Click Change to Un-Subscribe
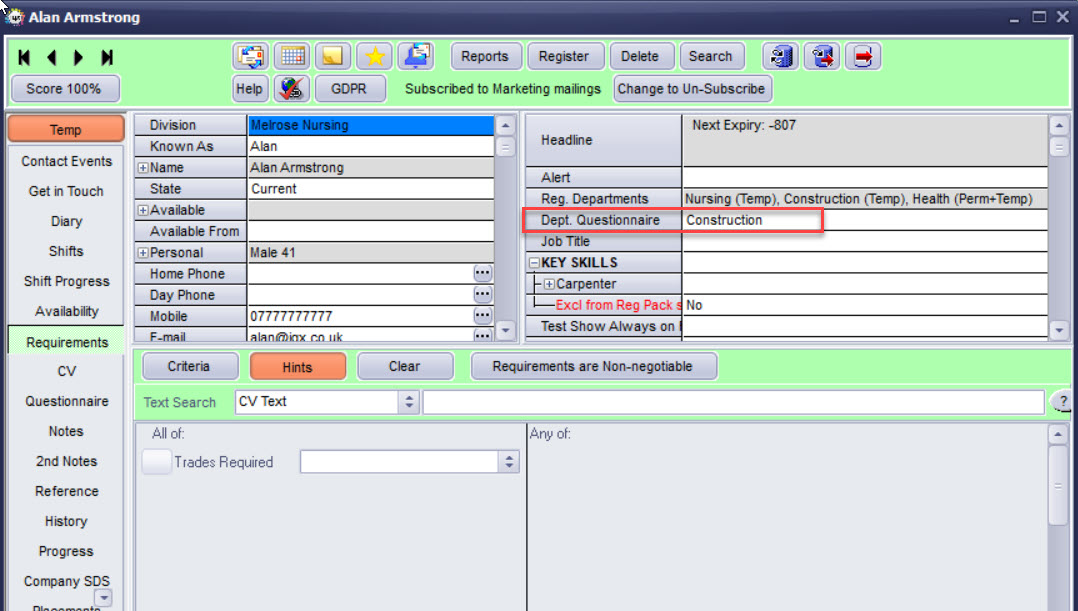The width and height of the screenshot is (1078, 611). click(x=691, y=89)
